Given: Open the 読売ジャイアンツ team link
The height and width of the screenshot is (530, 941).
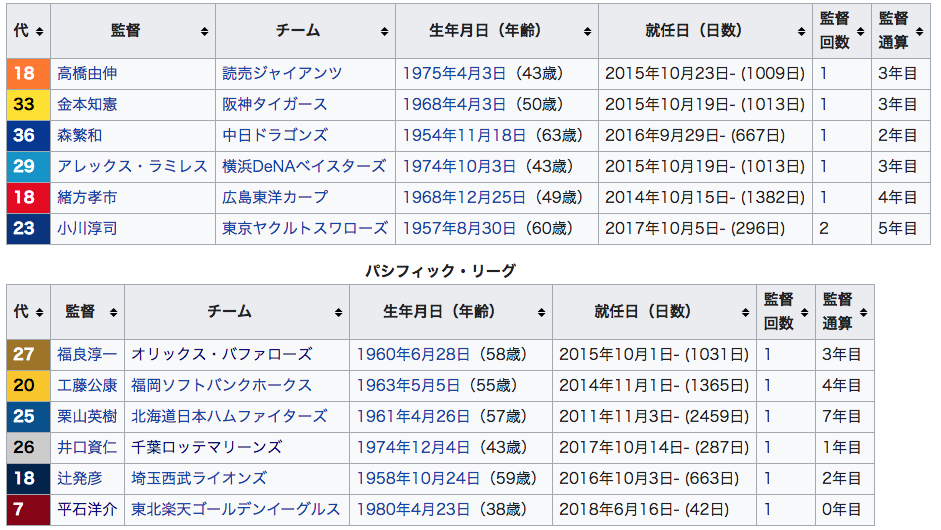Looking at the screenshot, I should (282, 73).
